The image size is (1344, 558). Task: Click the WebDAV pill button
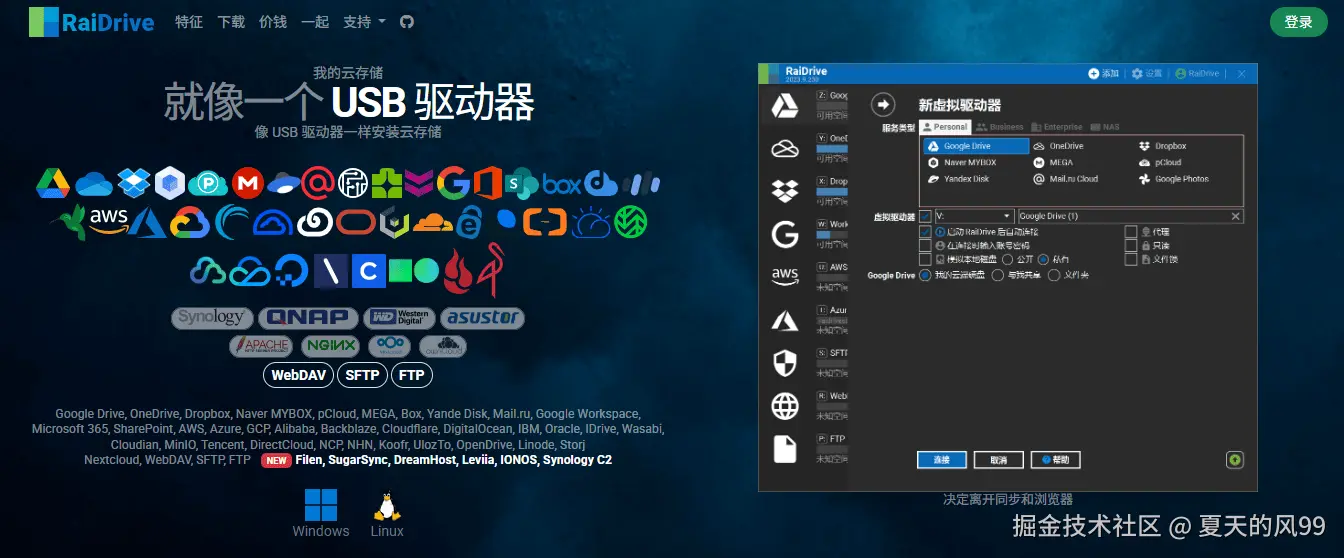click(298, 375)
